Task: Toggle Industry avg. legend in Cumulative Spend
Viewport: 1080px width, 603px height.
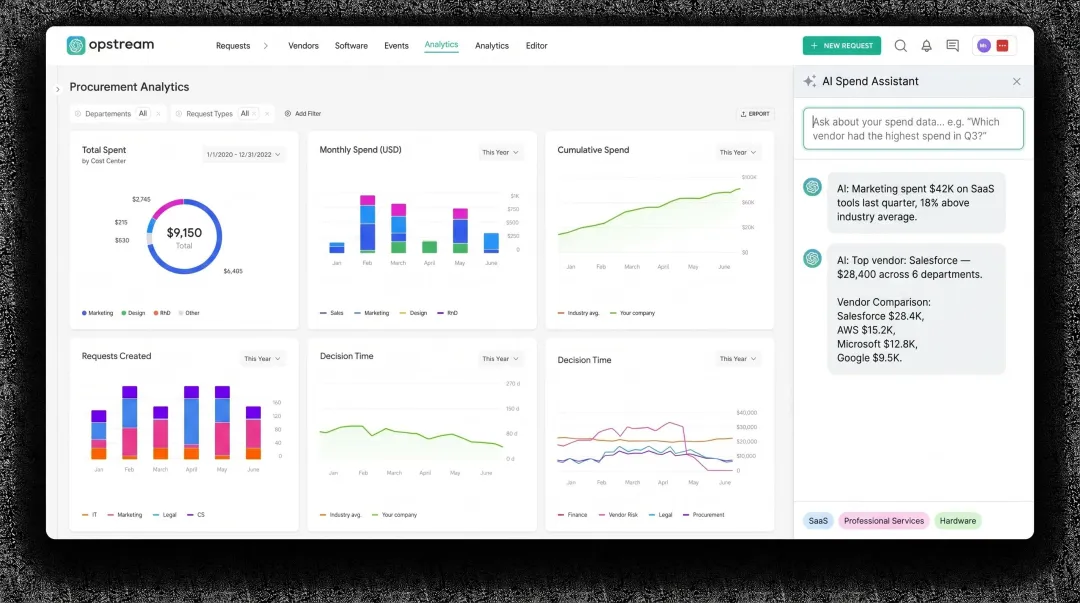Action: click(579, 313)
